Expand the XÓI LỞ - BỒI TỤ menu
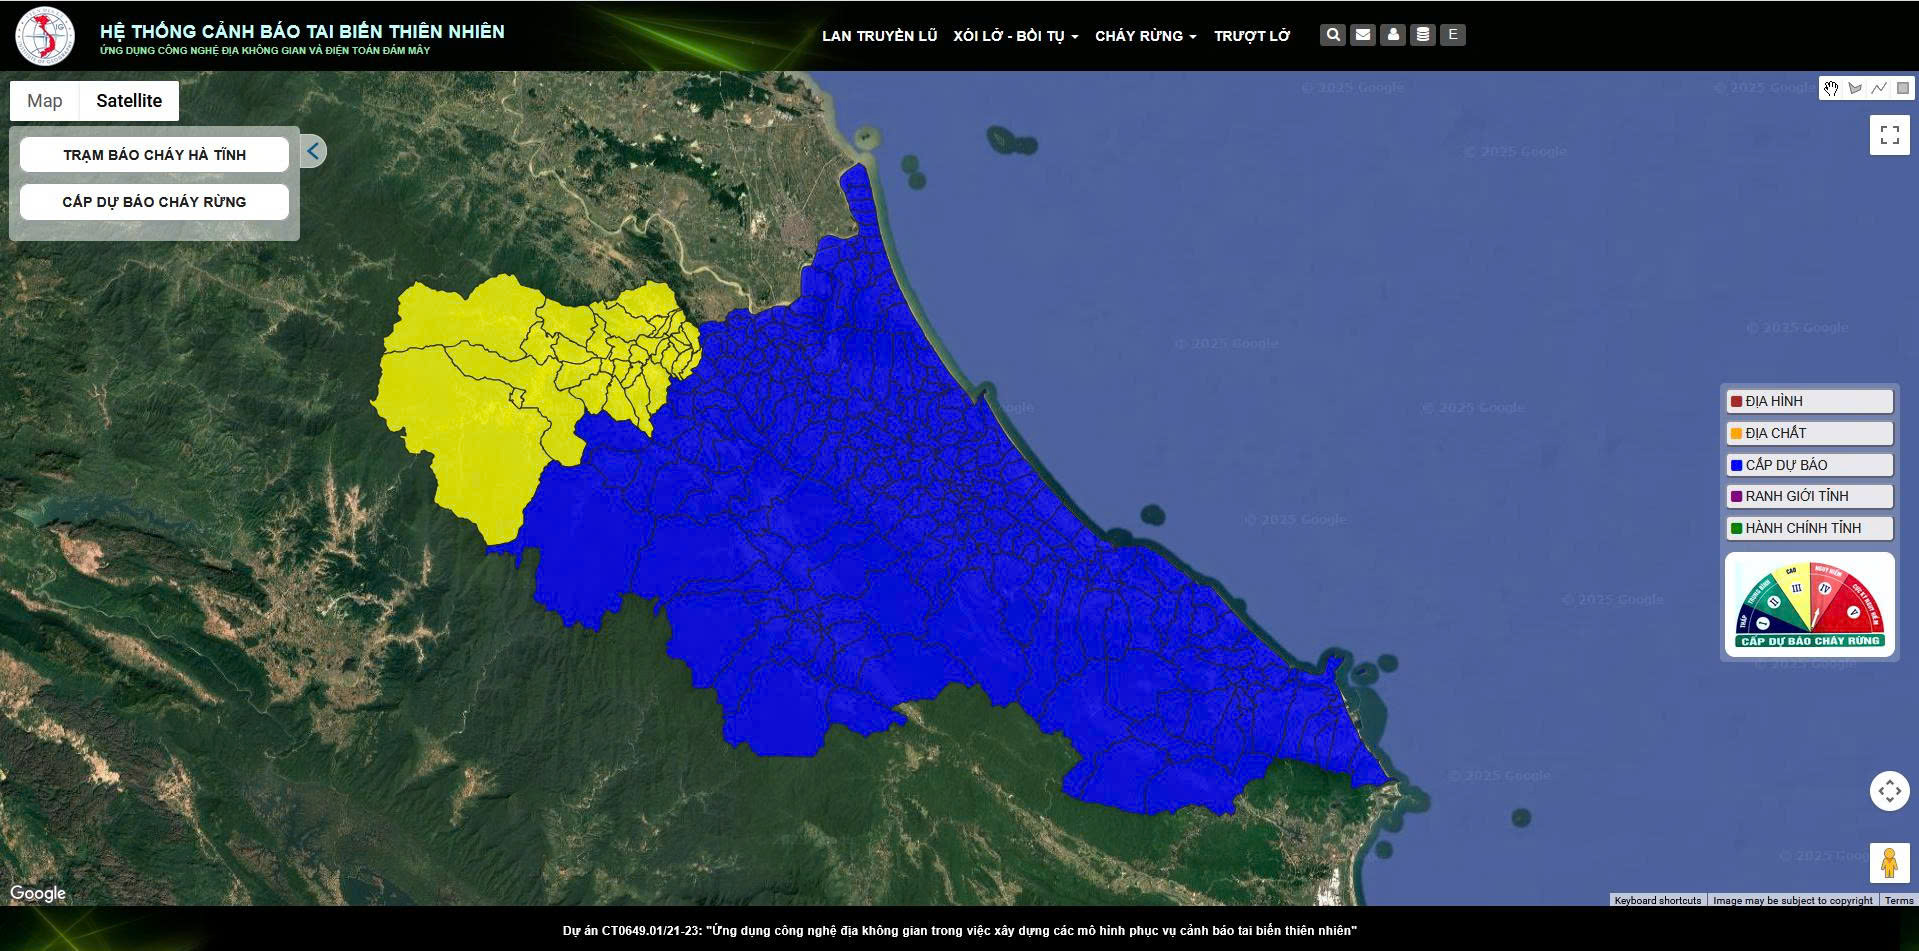The width and height of the screenshot is (1919, 951). (x=1013, y=35)
